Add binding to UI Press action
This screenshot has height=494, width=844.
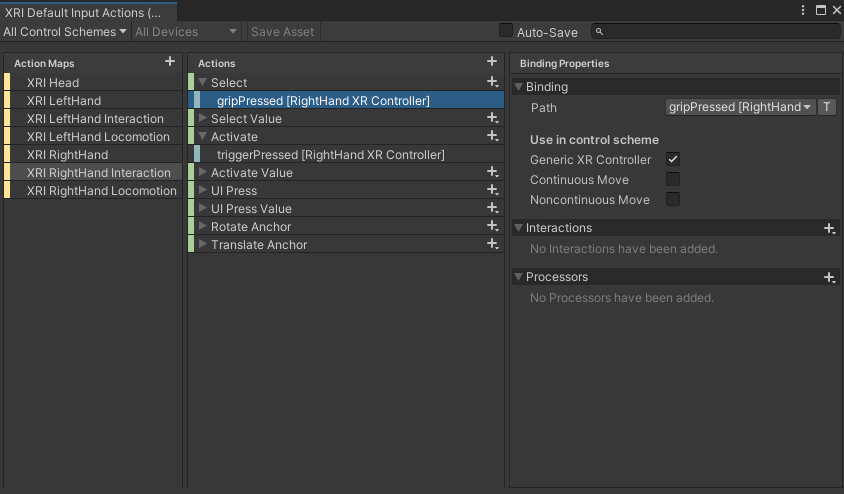tap(493, 190)
